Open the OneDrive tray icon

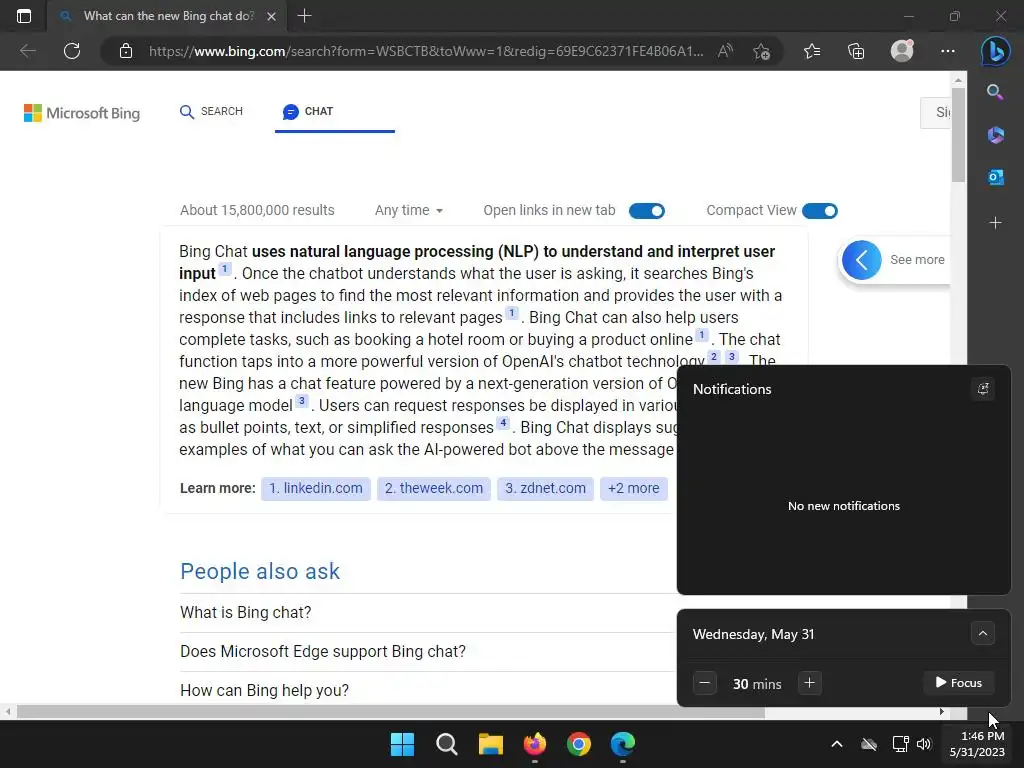[869, 744]
